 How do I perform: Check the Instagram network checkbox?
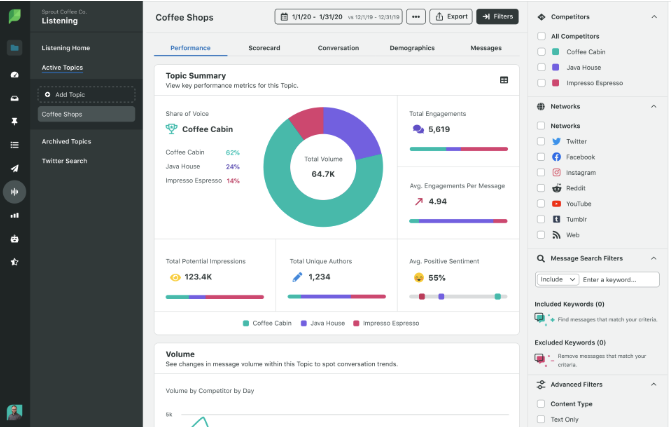(541, 172)
